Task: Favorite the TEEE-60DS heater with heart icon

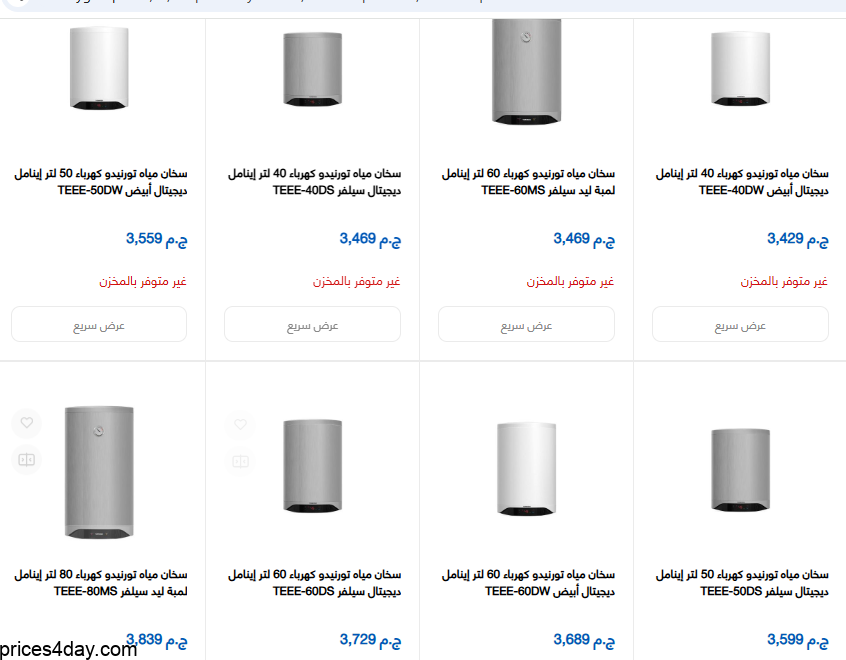Action: tap(240, 424)
